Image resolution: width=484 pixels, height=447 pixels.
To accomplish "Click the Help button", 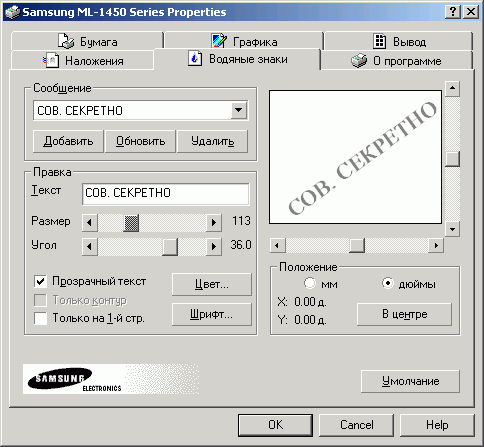I will click(x=437, y=425).
